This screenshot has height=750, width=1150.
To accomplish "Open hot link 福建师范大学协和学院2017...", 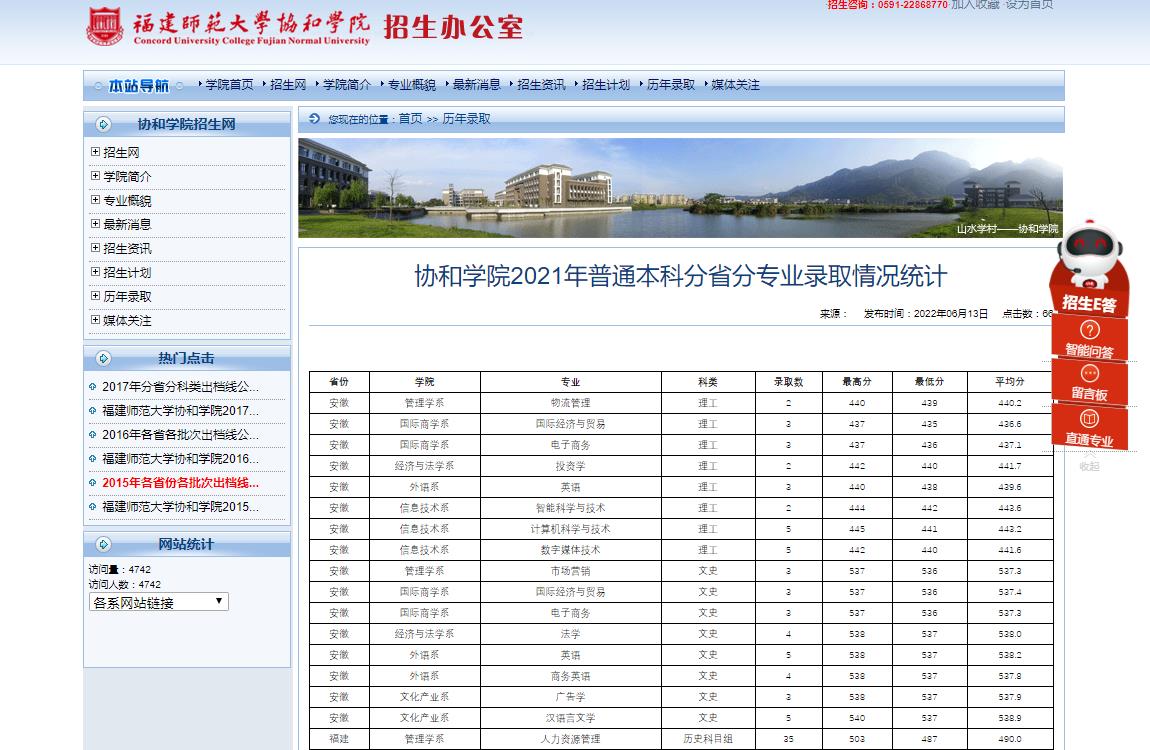I will click(x=180, y=411).
